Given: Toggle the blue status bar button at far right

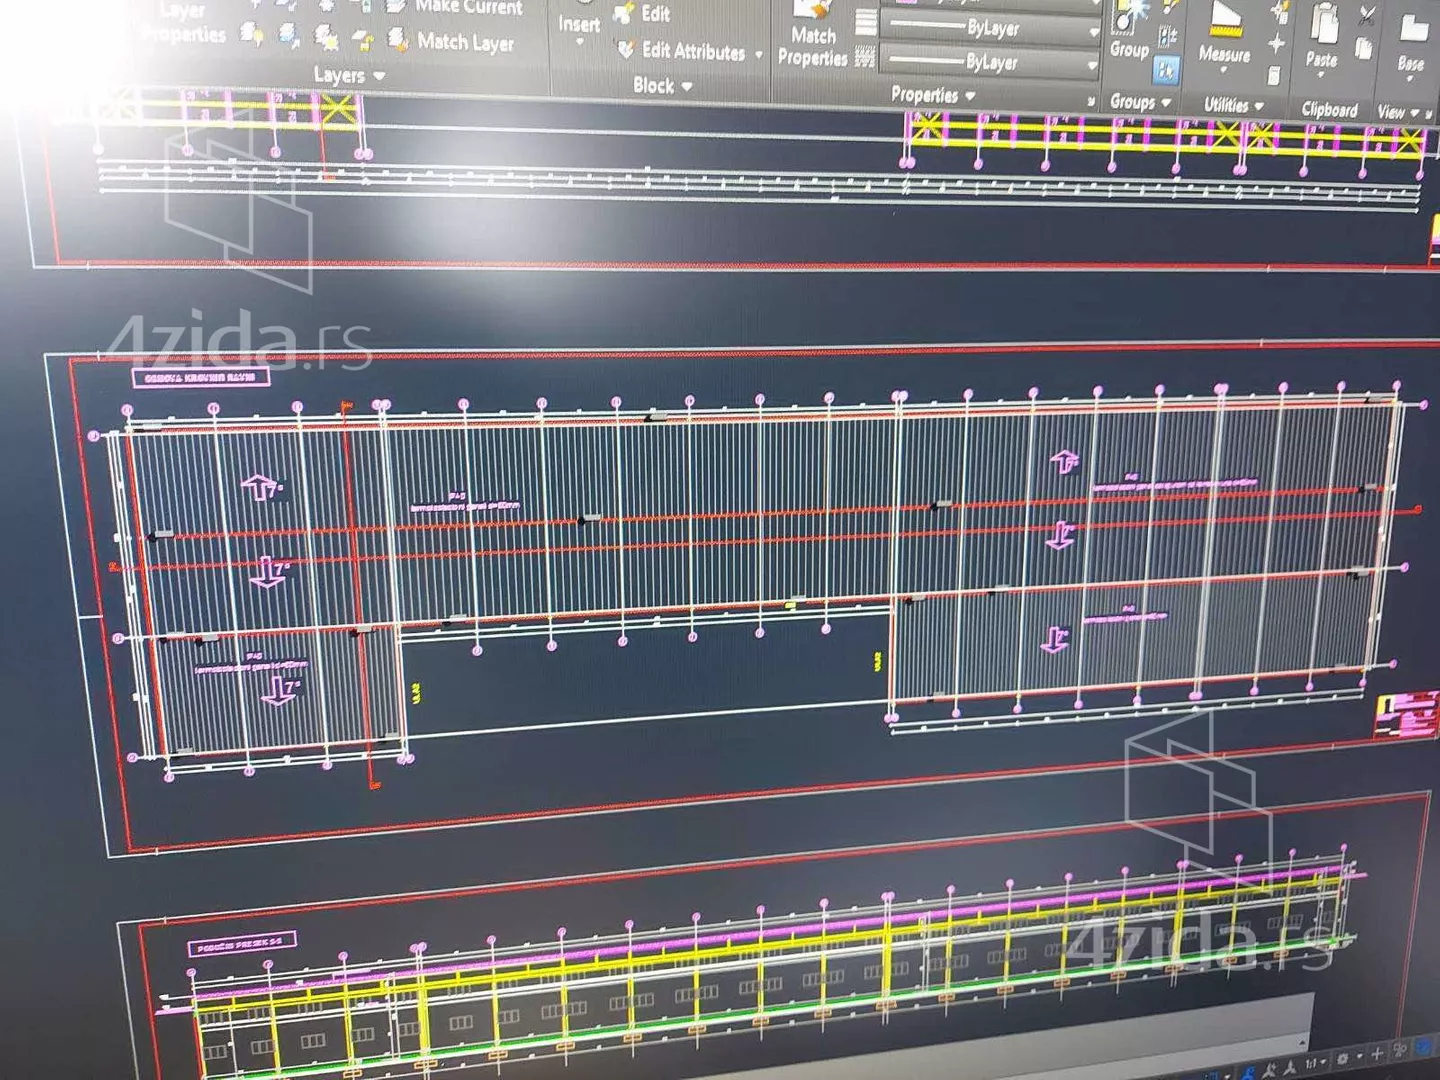Looking at the screenshot, I should 1424,1047.
